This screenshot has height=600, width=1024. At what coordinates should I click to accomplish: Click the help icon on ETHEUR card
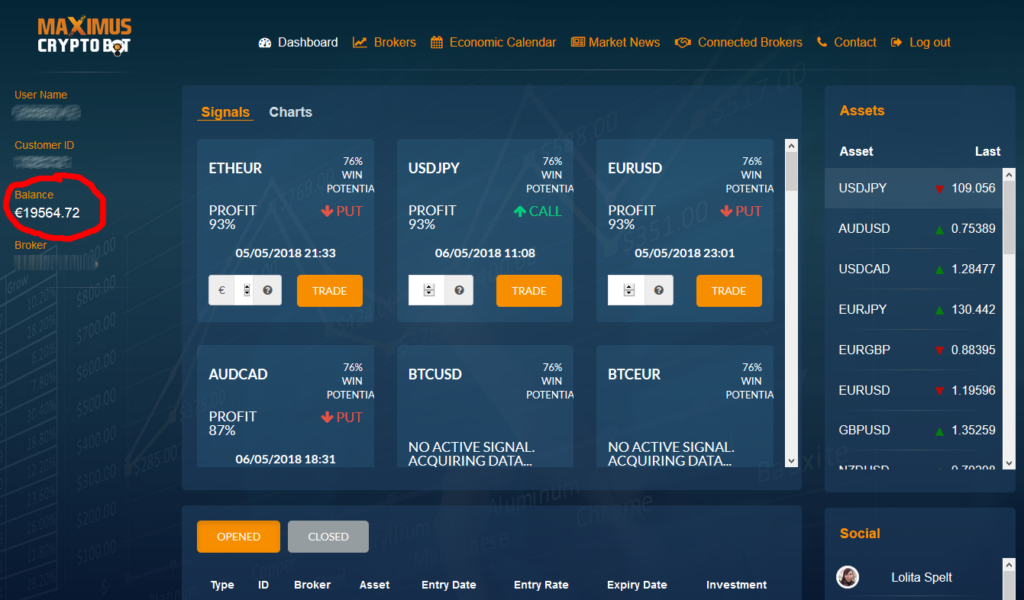tap(268, 291)
